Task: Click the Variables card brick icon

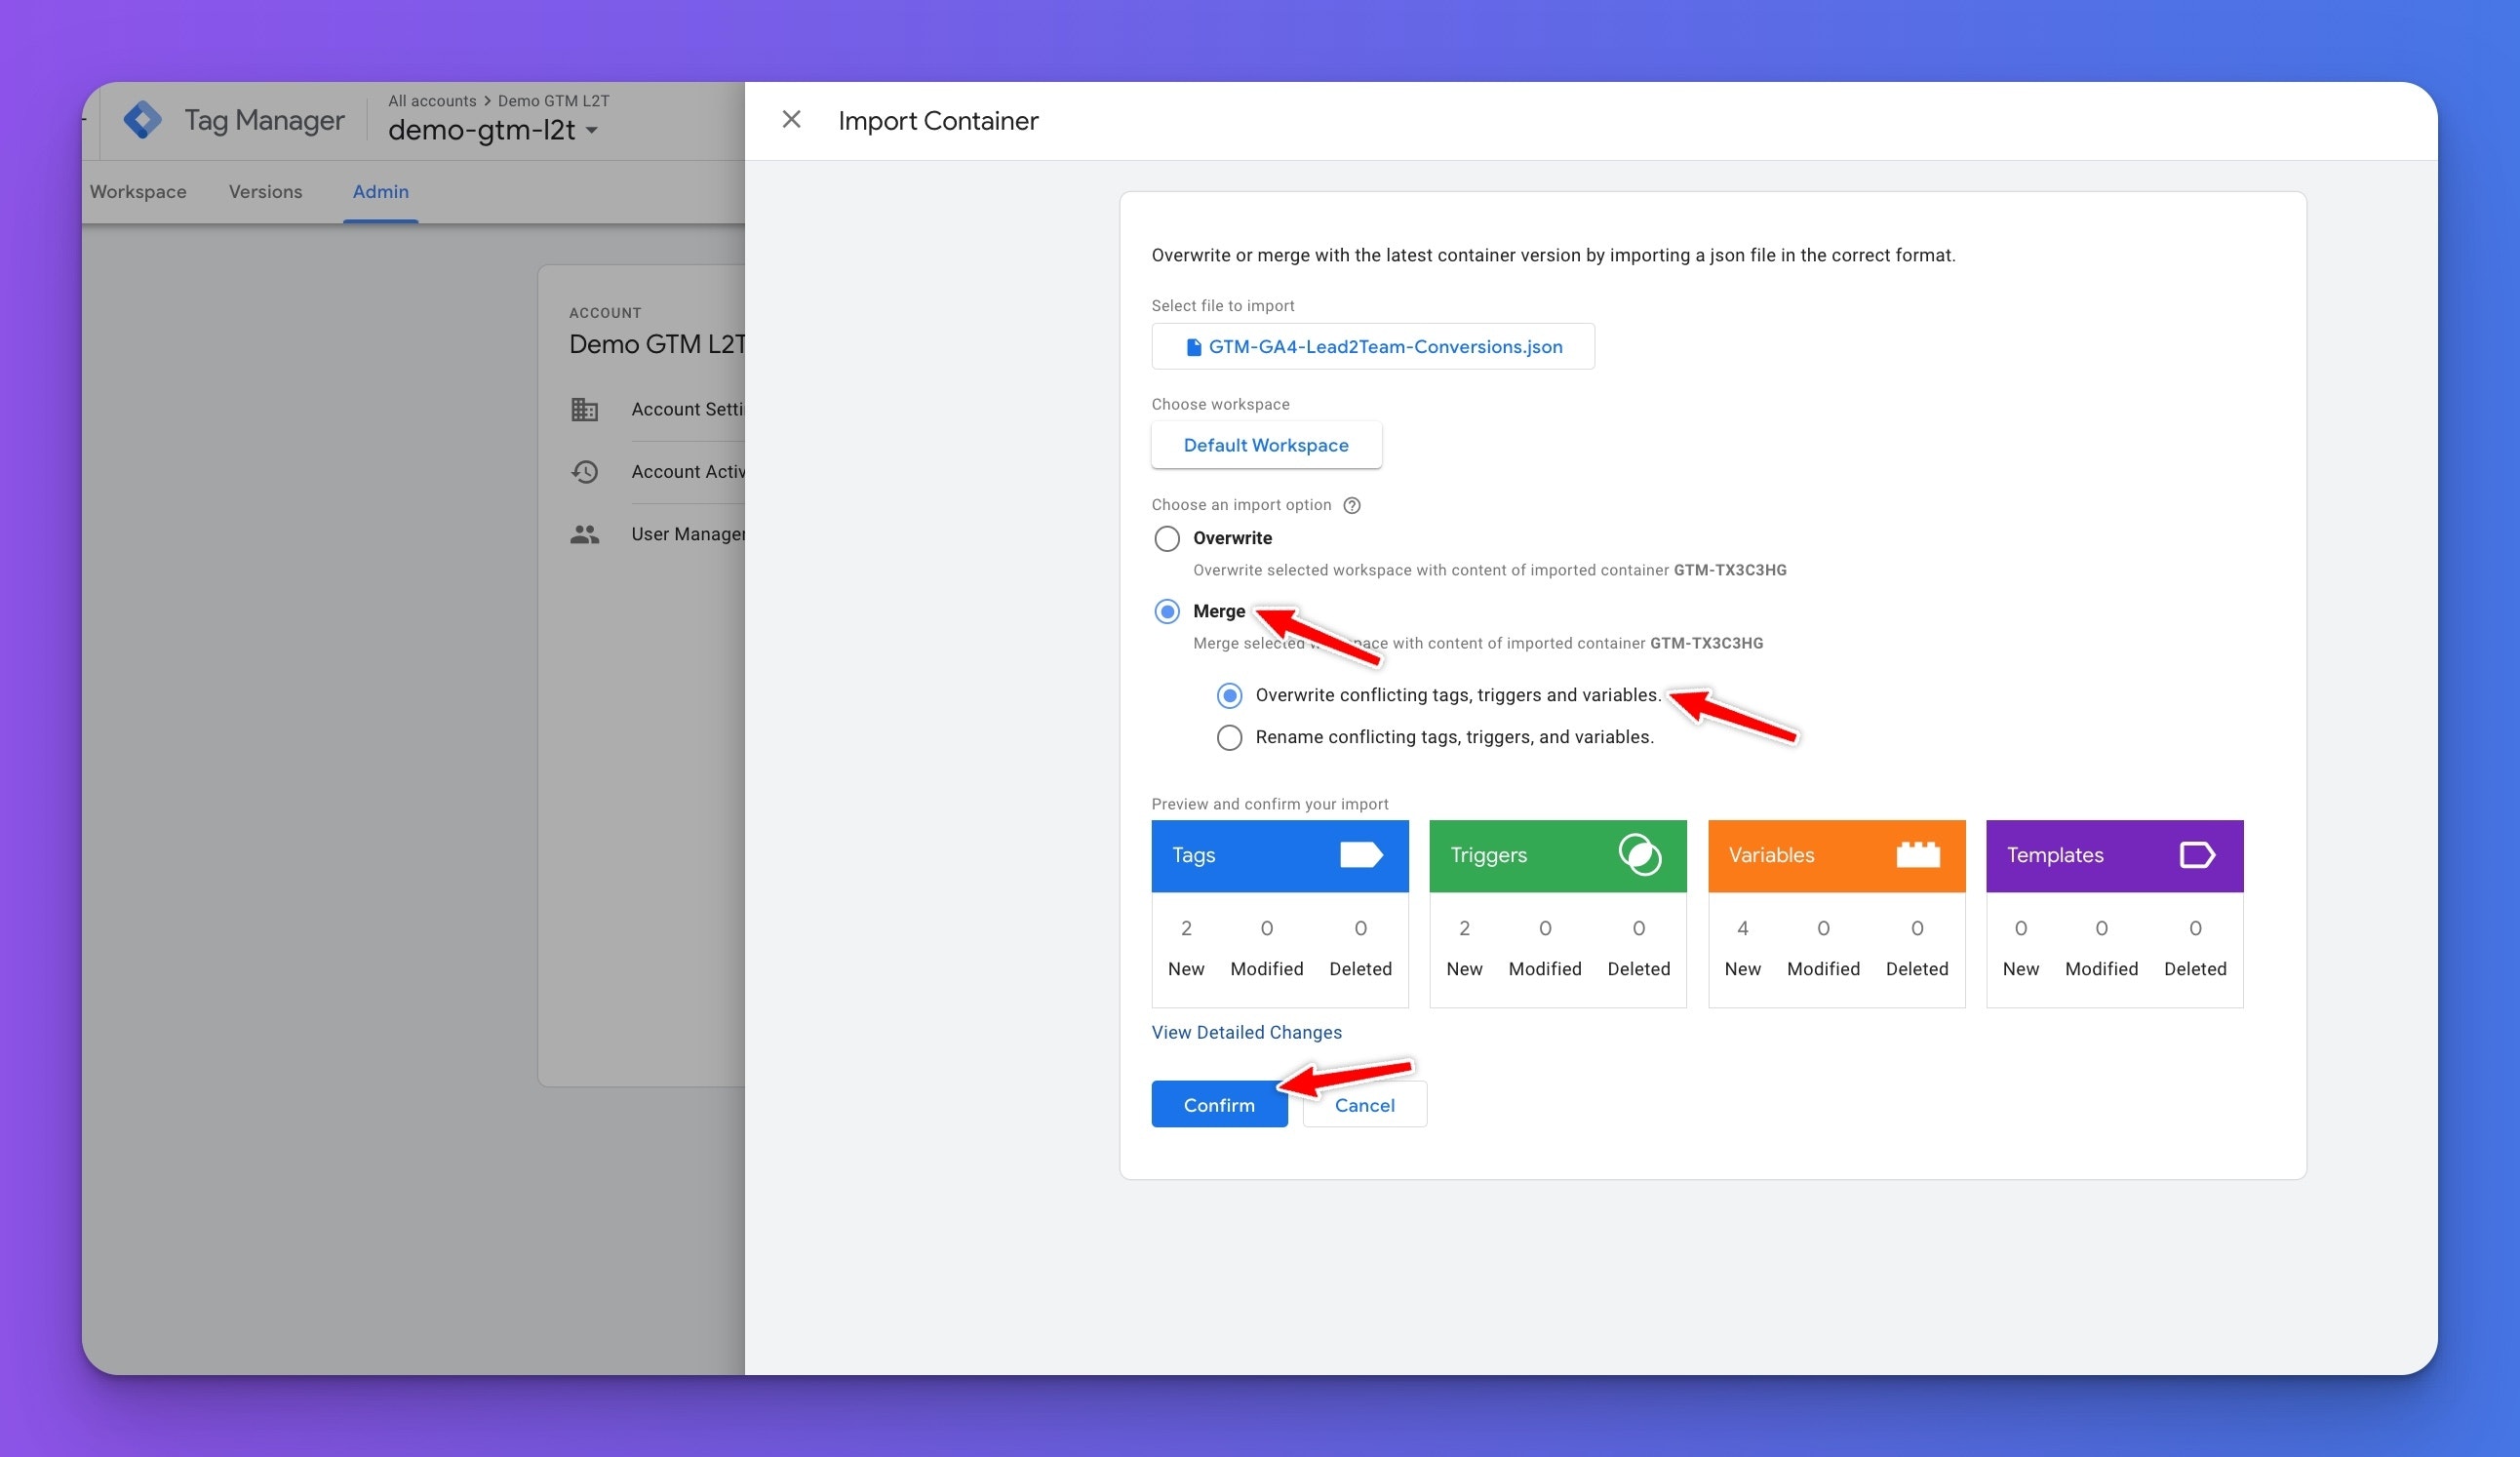Action: tap(1918, 855)
